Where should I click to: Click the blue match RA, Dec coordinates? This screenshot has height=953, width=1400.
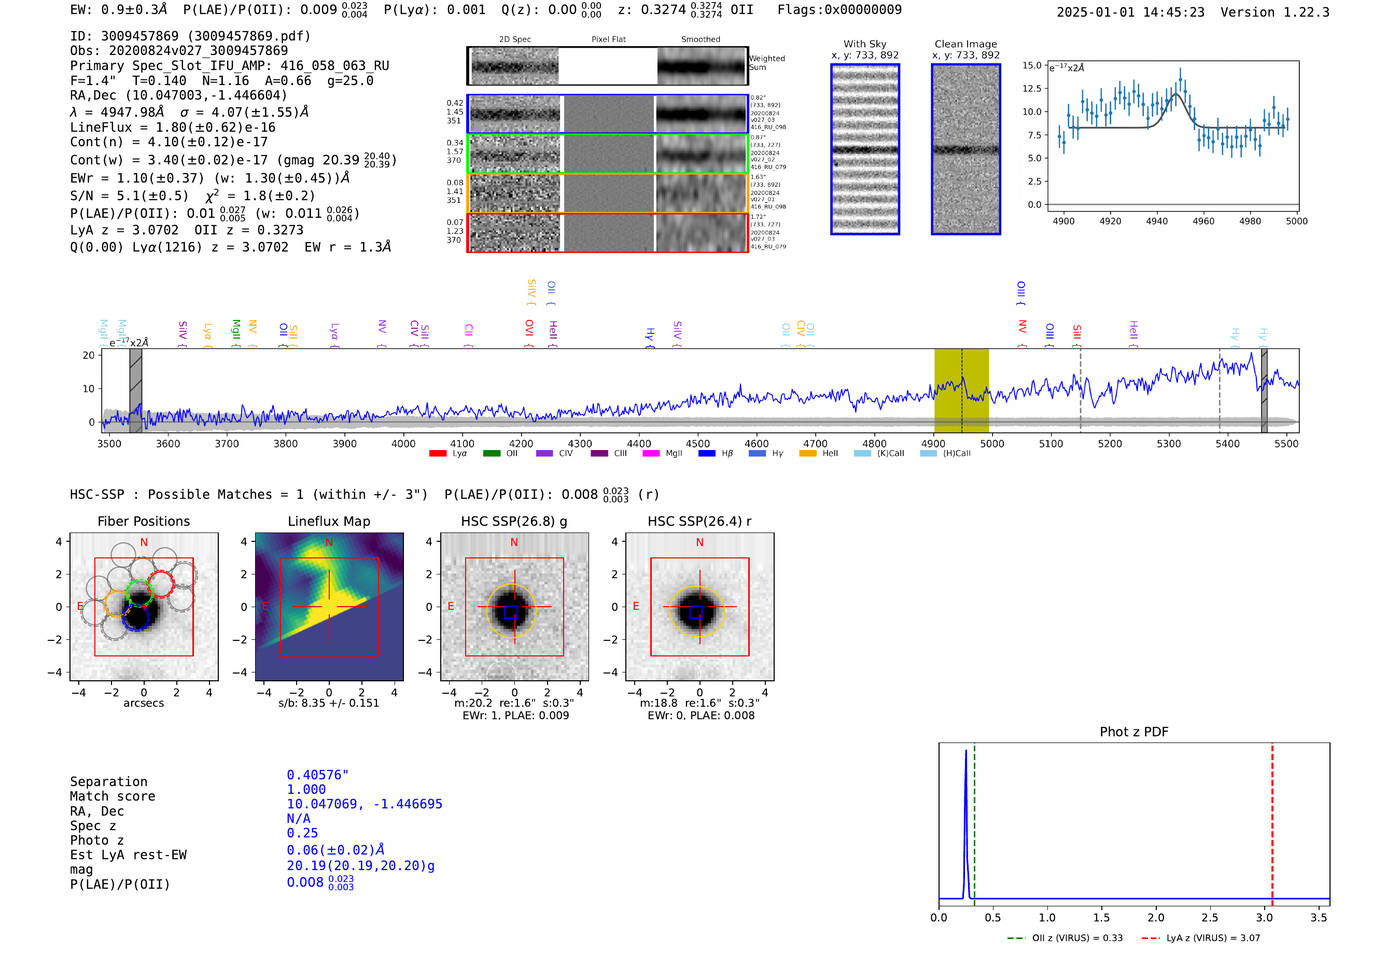(364, 804)
